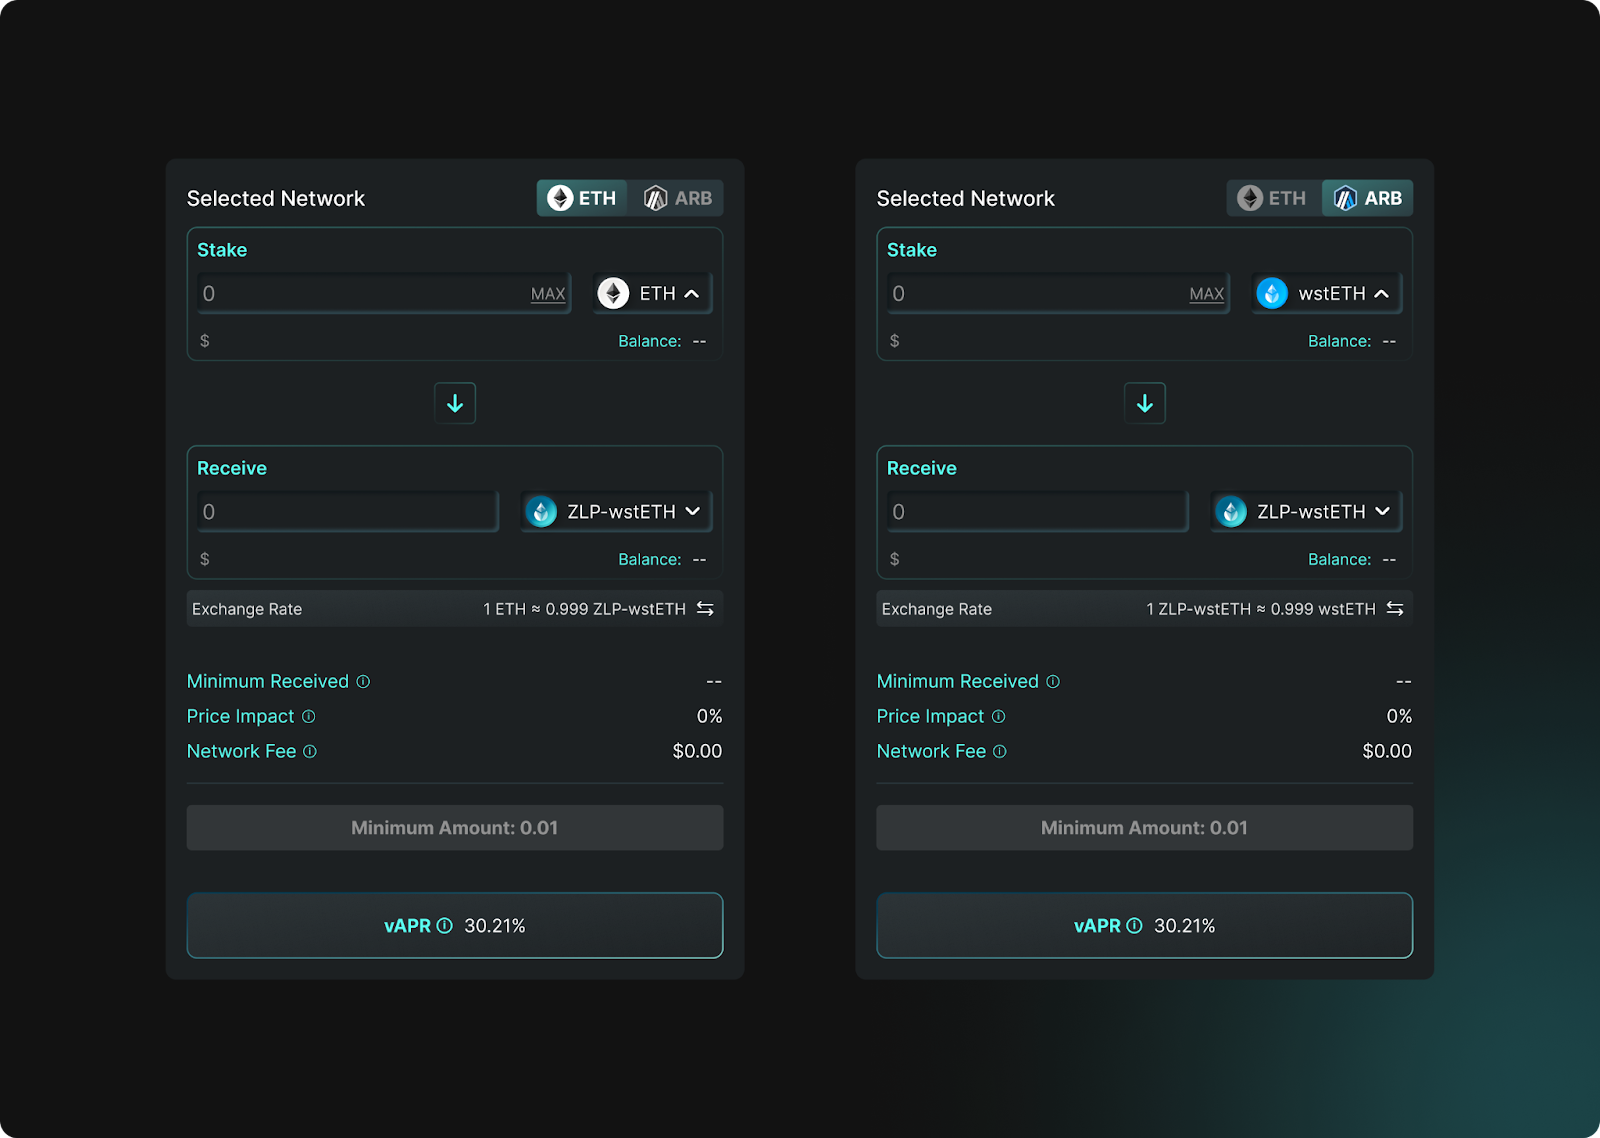
Task: Click receive Balance label in left panel
Action: (650, 559)
